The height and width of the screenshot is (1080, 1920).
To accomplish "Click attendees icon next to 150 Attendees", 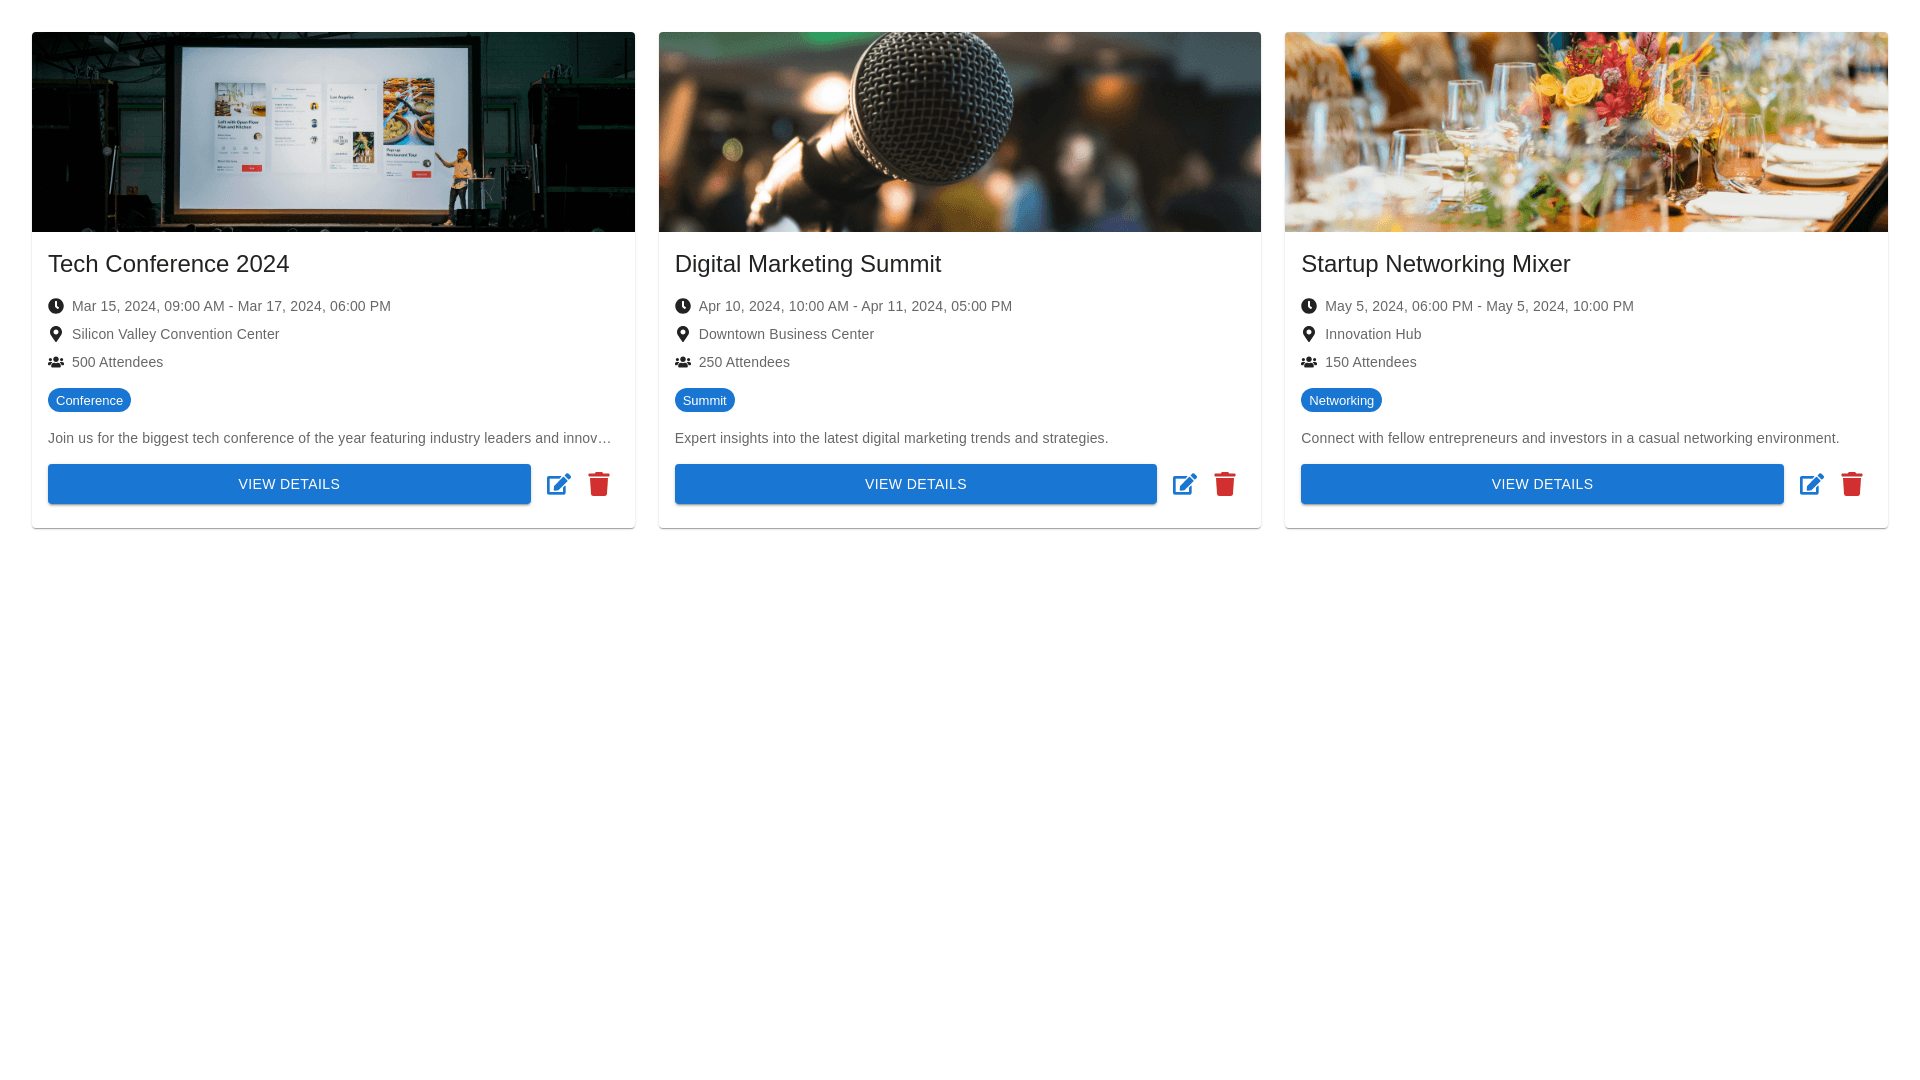I will (x=1309, y=362).
